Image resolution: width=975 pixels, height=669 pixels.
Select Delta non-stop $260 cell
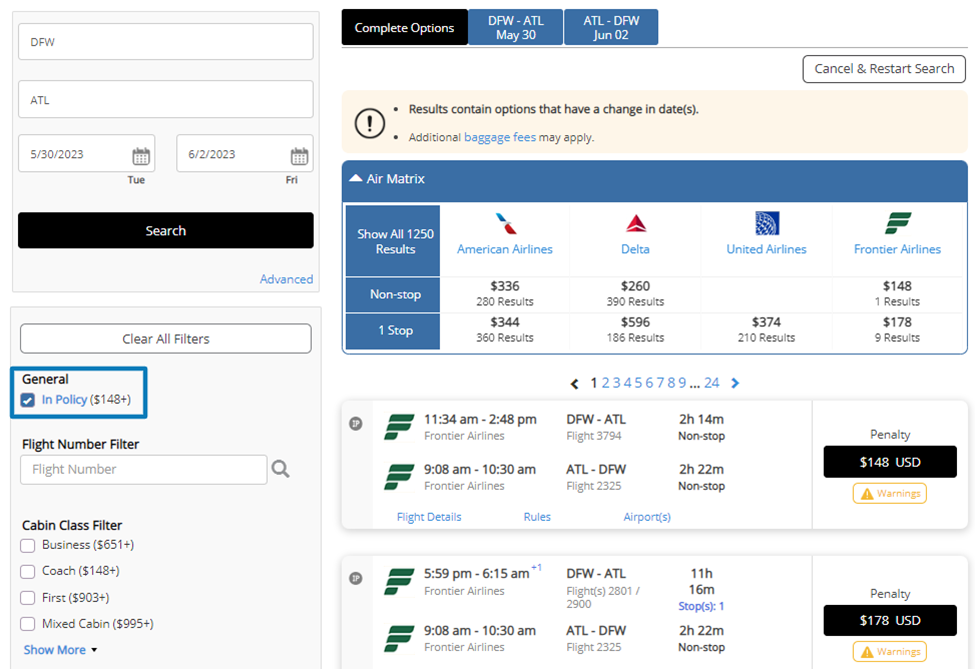point(635,293)
